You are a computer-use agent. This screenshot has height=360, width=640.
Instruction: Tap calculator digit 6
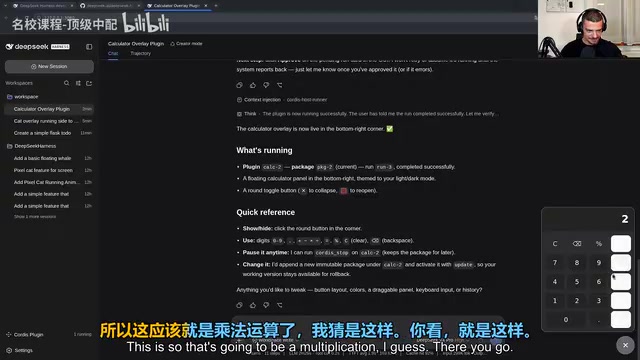point(599,282)
